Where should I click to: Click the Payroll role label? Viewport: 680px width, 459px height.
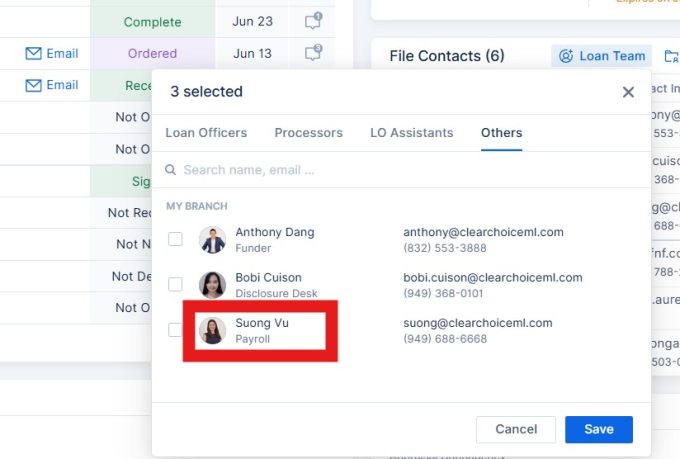[x=252, y=339]
